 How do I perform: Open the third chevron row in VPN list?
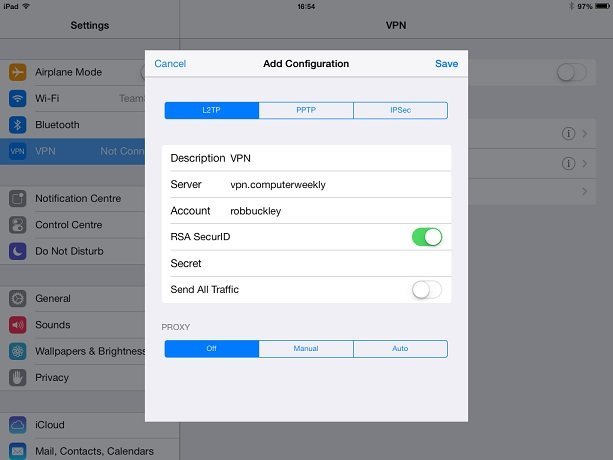(583, 190)
